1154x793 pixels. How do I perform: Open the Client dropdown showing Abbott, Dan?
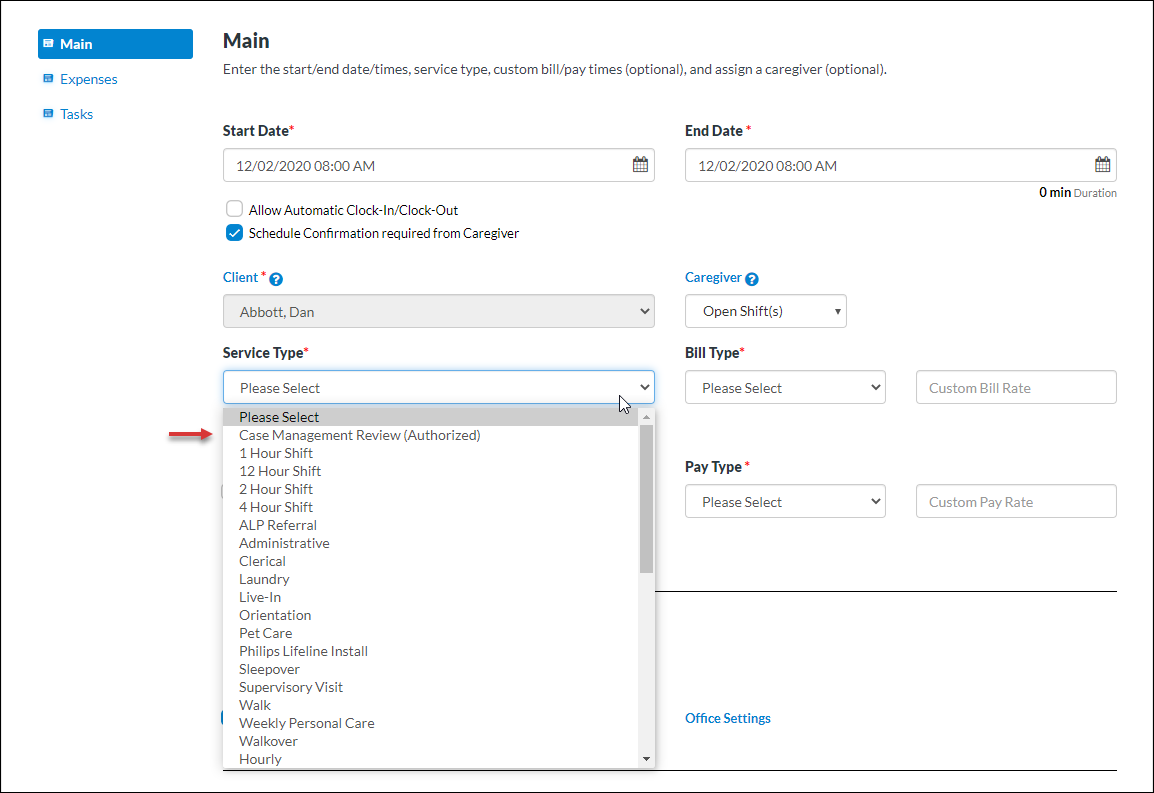(x=438, y=311)
